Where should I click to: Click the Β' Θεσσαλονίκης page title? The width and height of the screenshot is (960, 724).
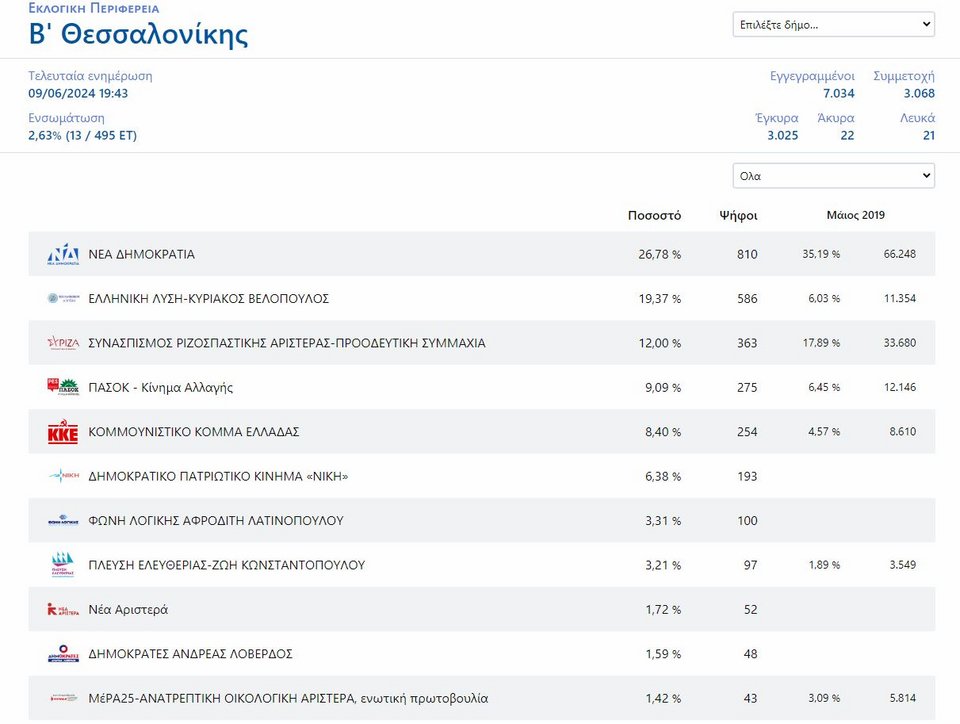click(x=138, y=34)
